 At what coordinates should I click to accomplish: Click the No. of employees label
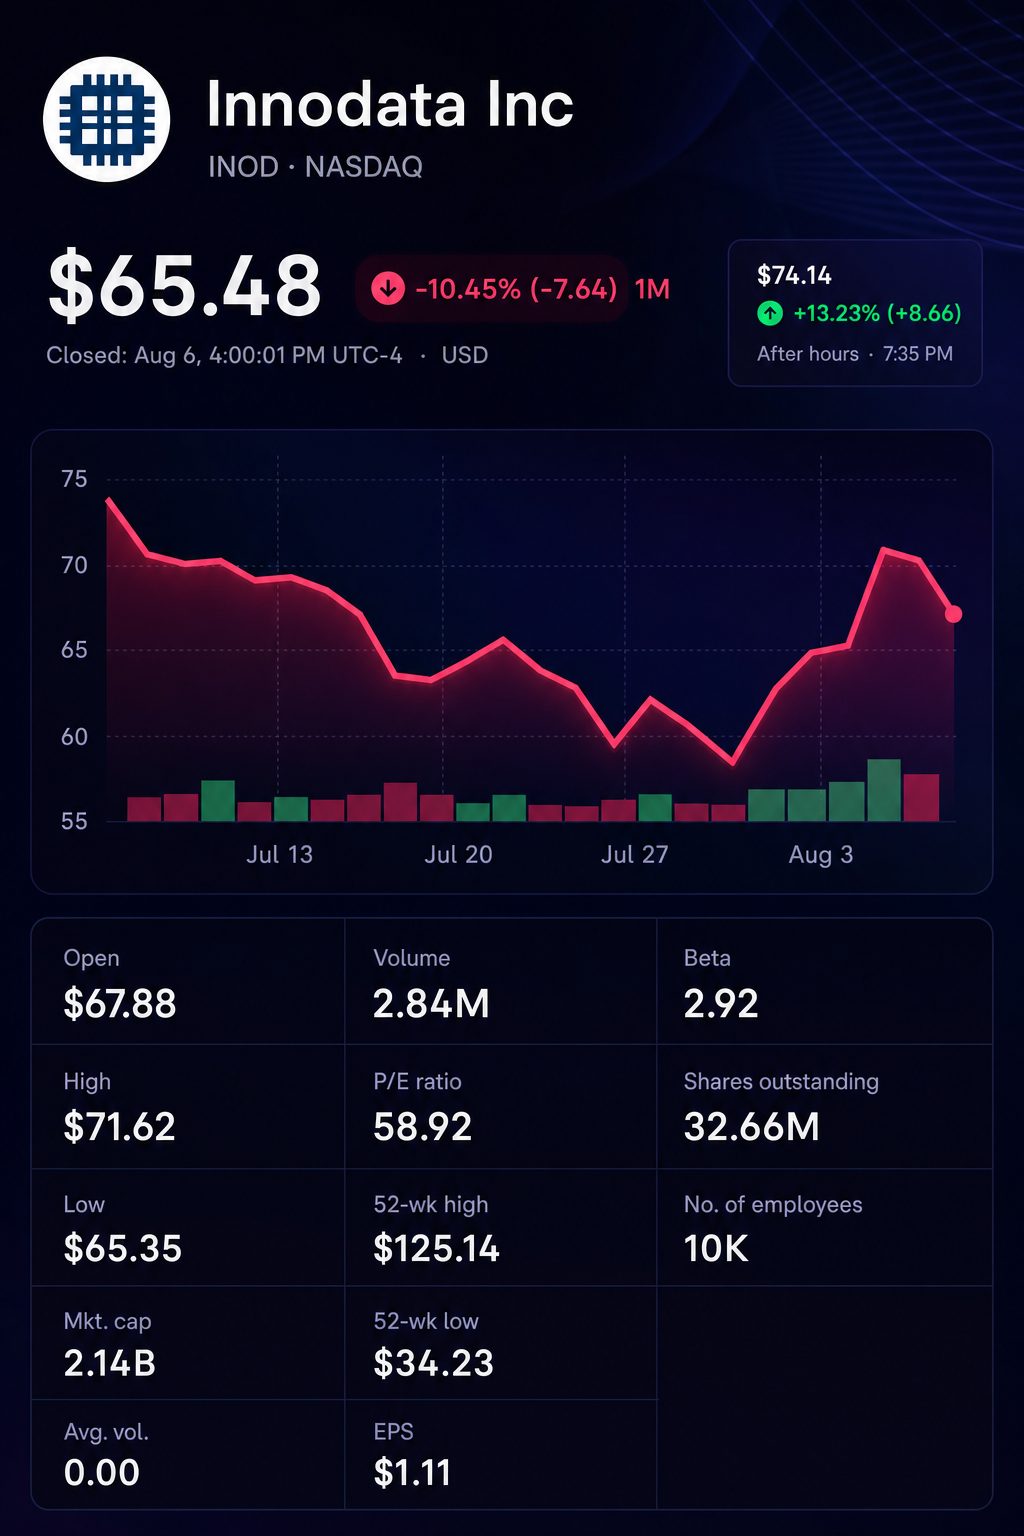click(x=773, y=1205)
